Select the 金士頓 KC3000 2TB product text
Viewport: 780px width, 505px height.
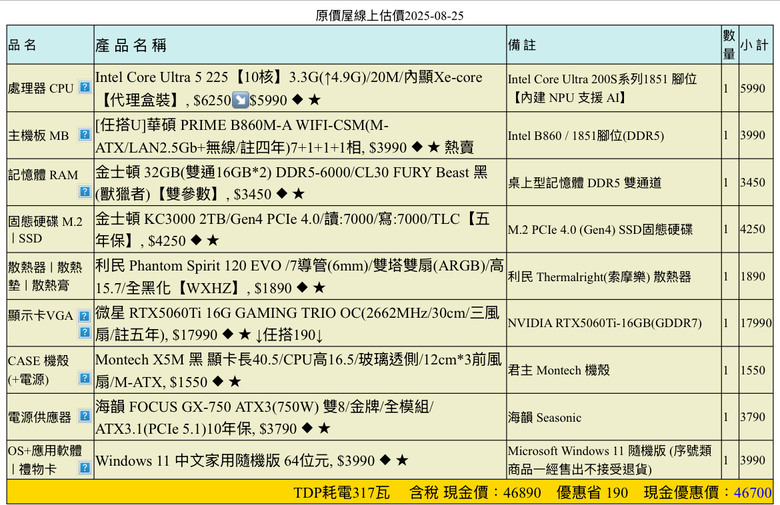coord(292,229)
